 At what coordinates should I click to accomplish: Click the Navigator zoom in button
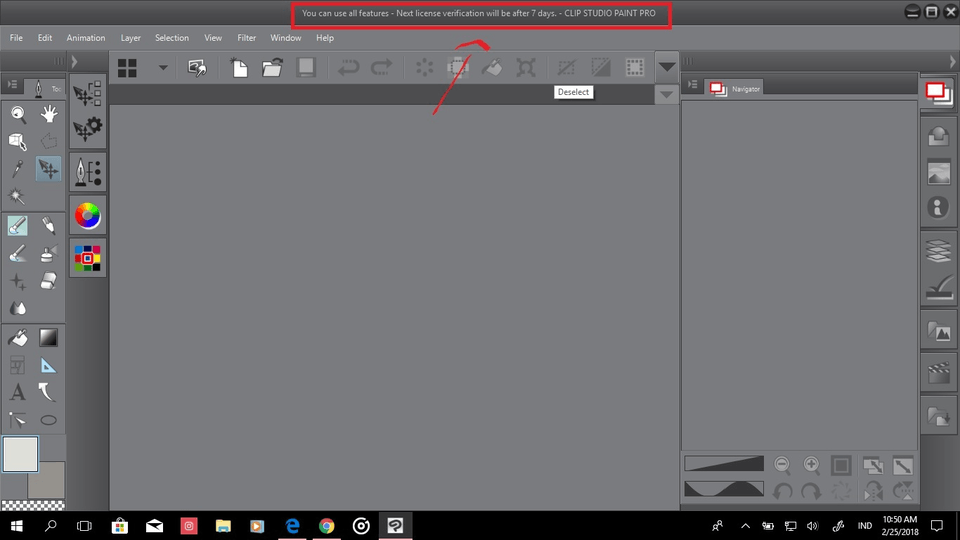pyautogui.click(x=811, y=465)
